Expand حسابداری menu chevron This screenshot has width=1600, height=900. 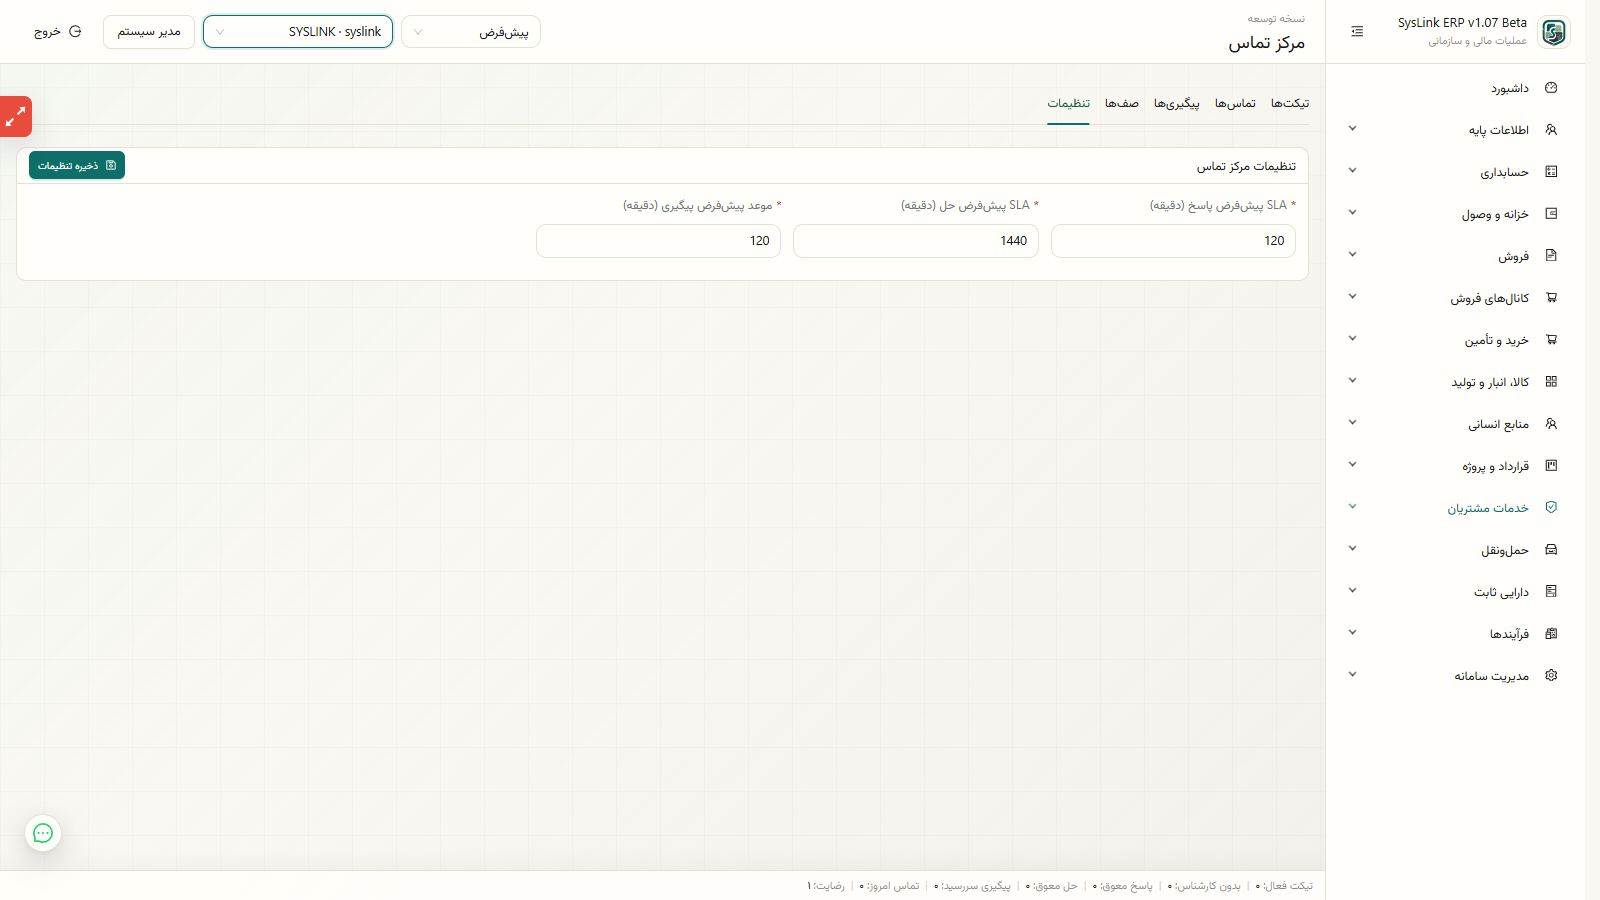point(1352,171)
